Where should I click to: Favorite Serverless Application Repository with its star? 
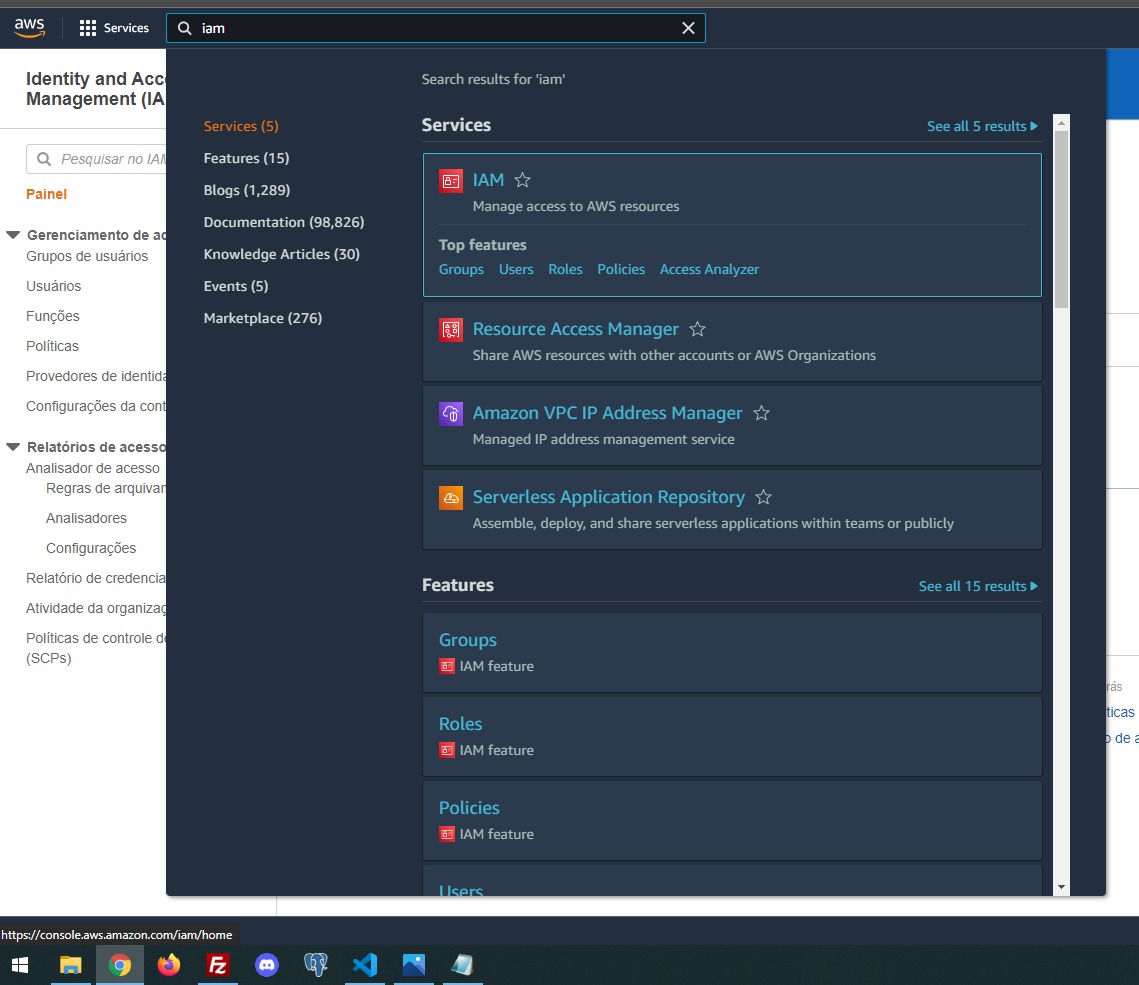(763, 498)
